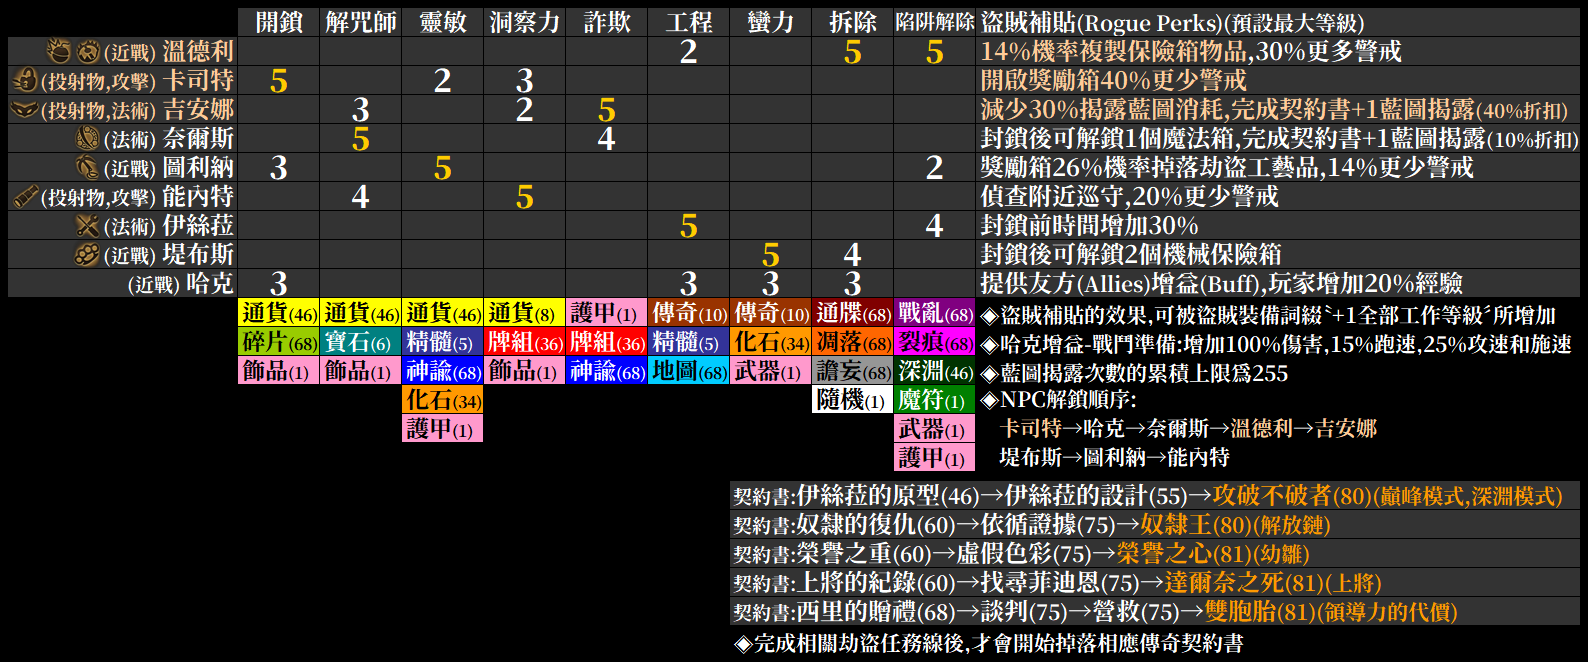The image size is (1588, 662).
Task: Click 溫德利's 工程 value 2
Action: coord(689,52)
